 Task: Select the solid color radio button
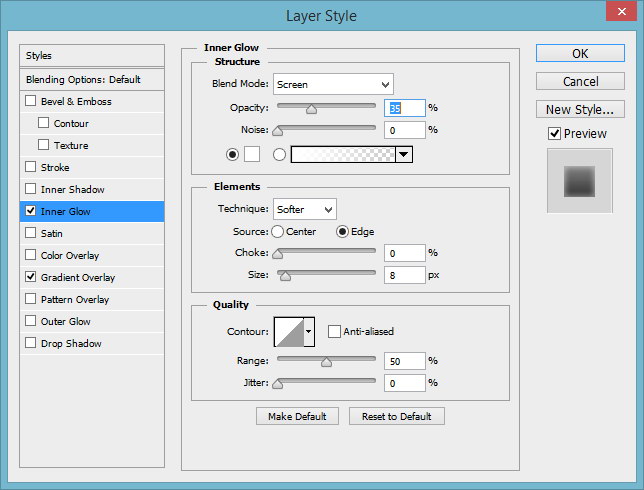pyautogui.click(x=232, y=154)
